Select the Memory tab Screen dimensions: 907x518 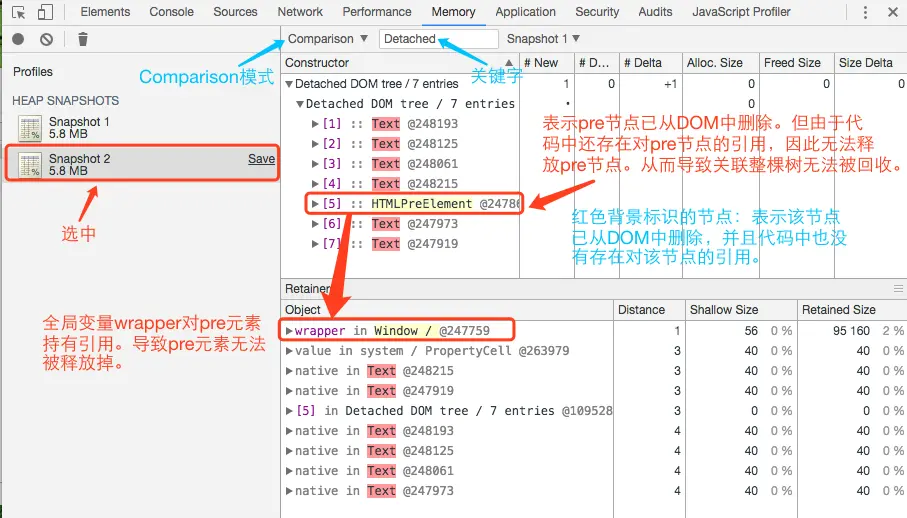pyautogui.click(x=454, y=12)
